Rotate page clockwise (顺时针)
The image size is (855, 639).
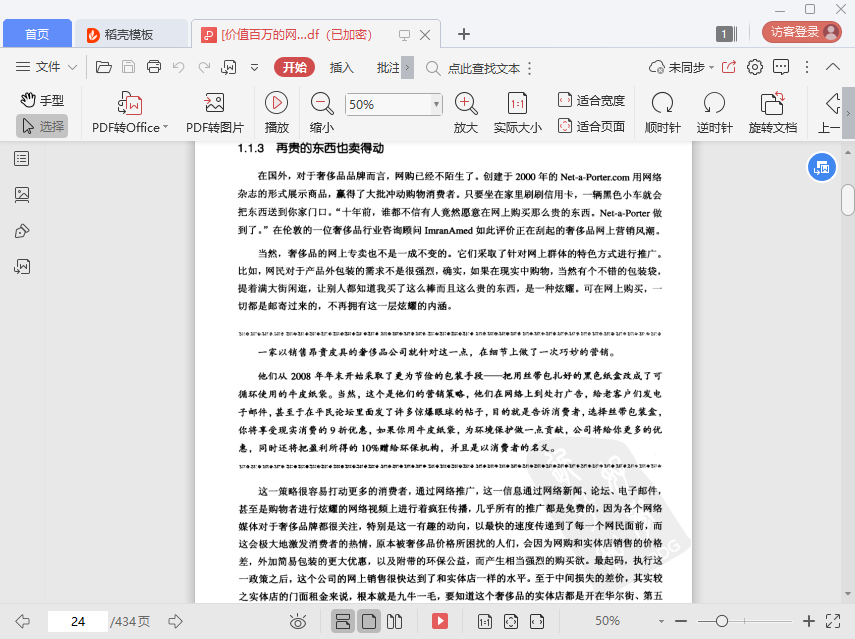click(663, 113)
